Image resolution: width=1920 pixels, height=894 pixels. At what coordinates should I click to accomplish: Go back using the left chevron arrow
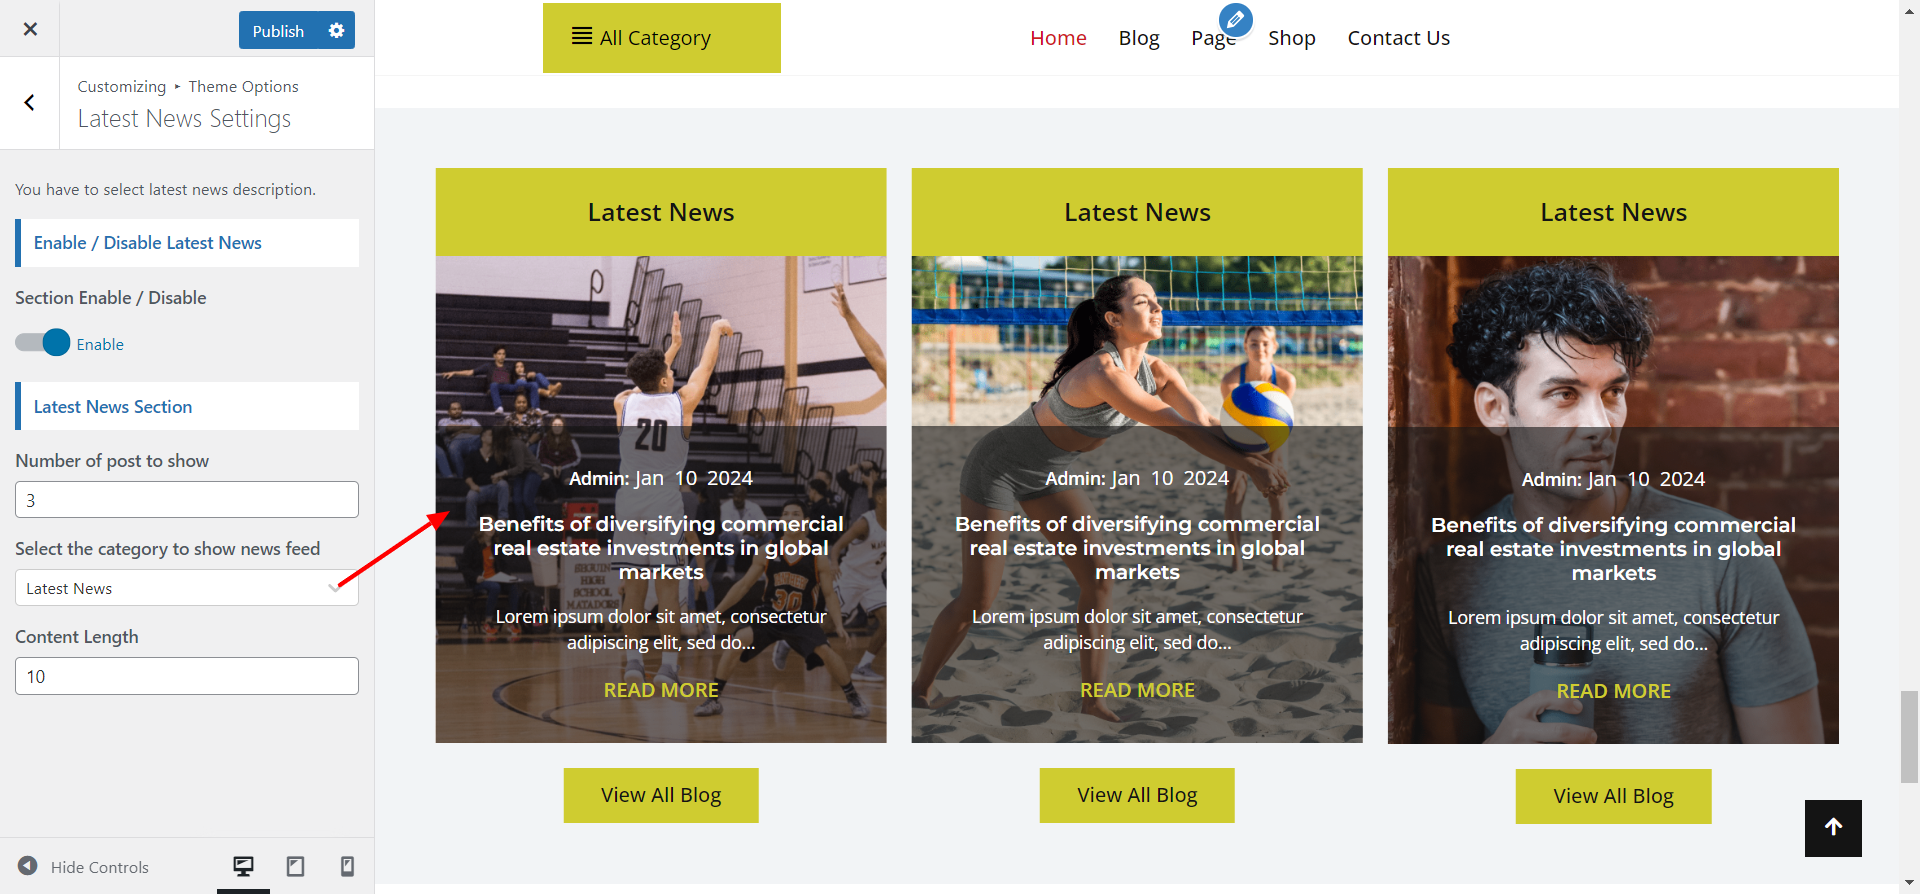coord(30,103)
